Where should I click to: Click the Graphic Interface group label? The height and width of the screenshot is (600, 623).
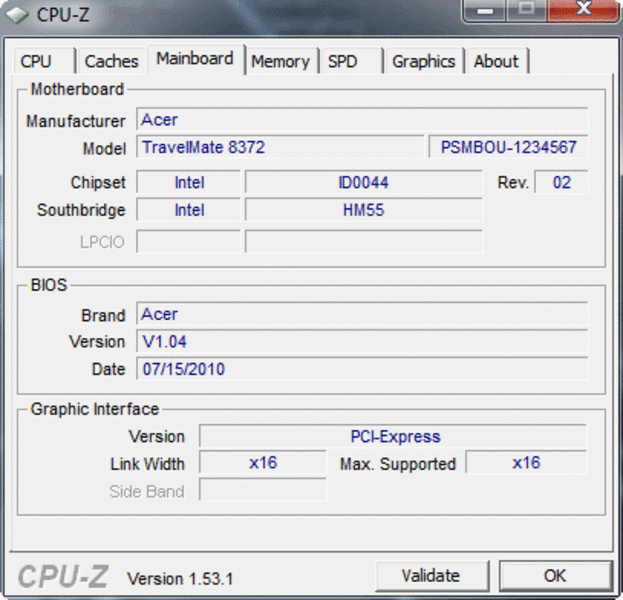pyautogui.click(x=95, y=409)
